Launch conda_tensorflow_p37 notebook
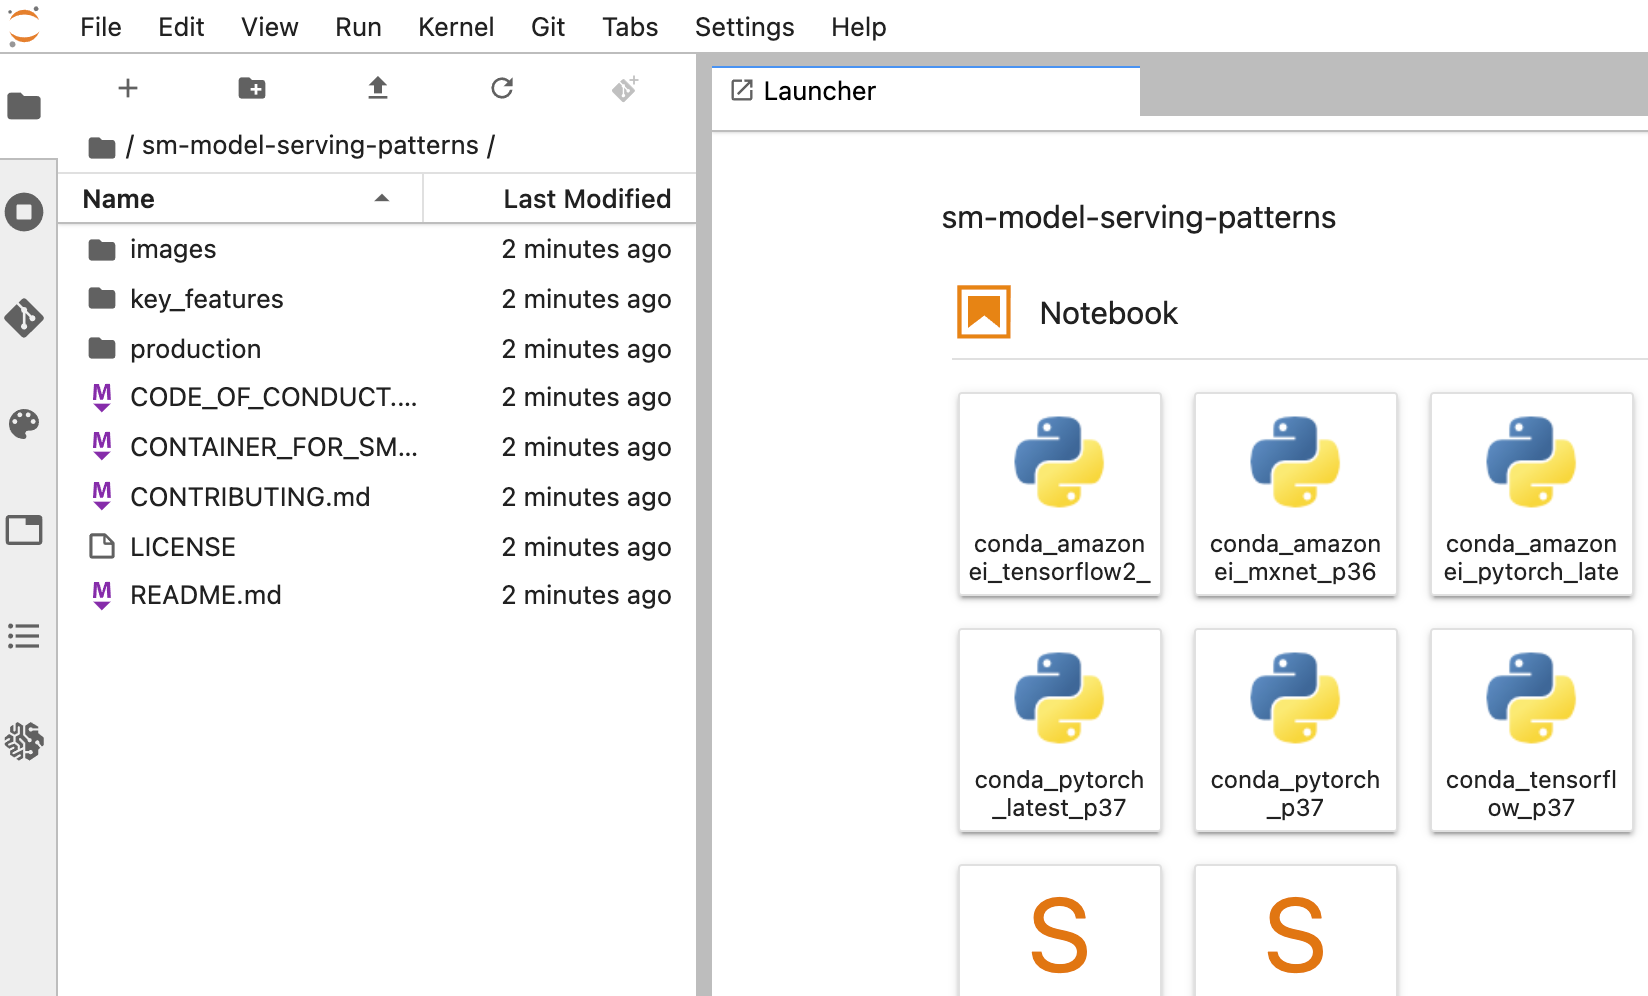 (1532, 731)
